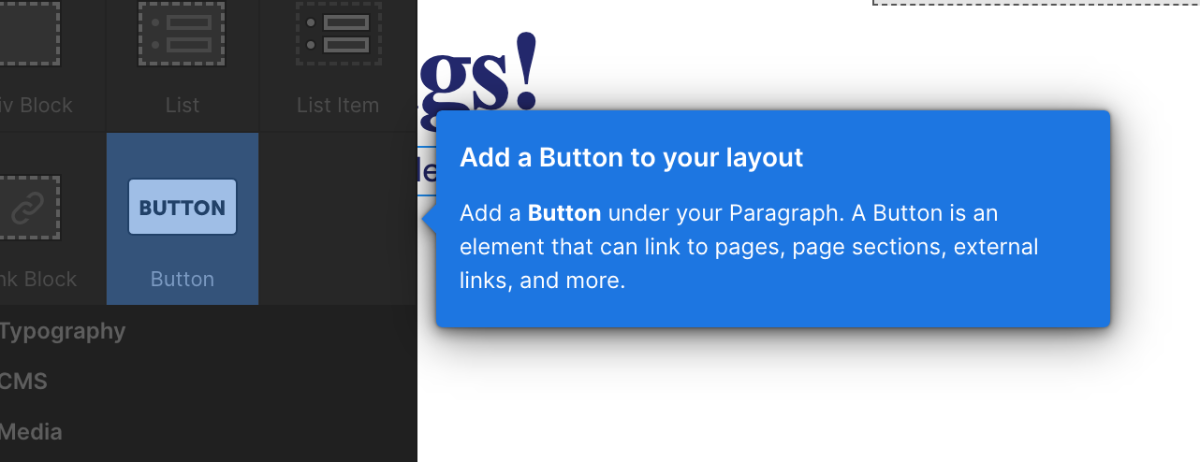Click the Link Block label text
This screenshot has height=462, width=1200.
pyautogui.click(x=40, y=279)
